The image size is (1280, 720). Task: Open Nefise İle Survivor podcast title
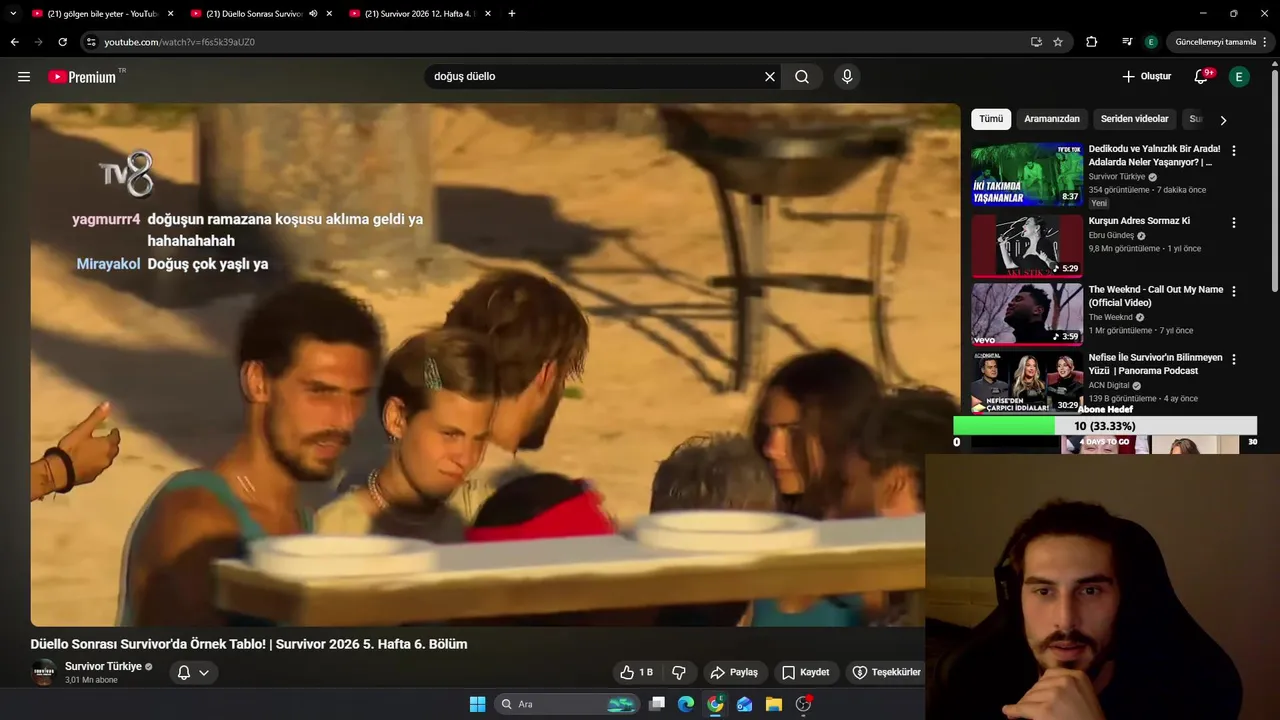[1155, 364]
